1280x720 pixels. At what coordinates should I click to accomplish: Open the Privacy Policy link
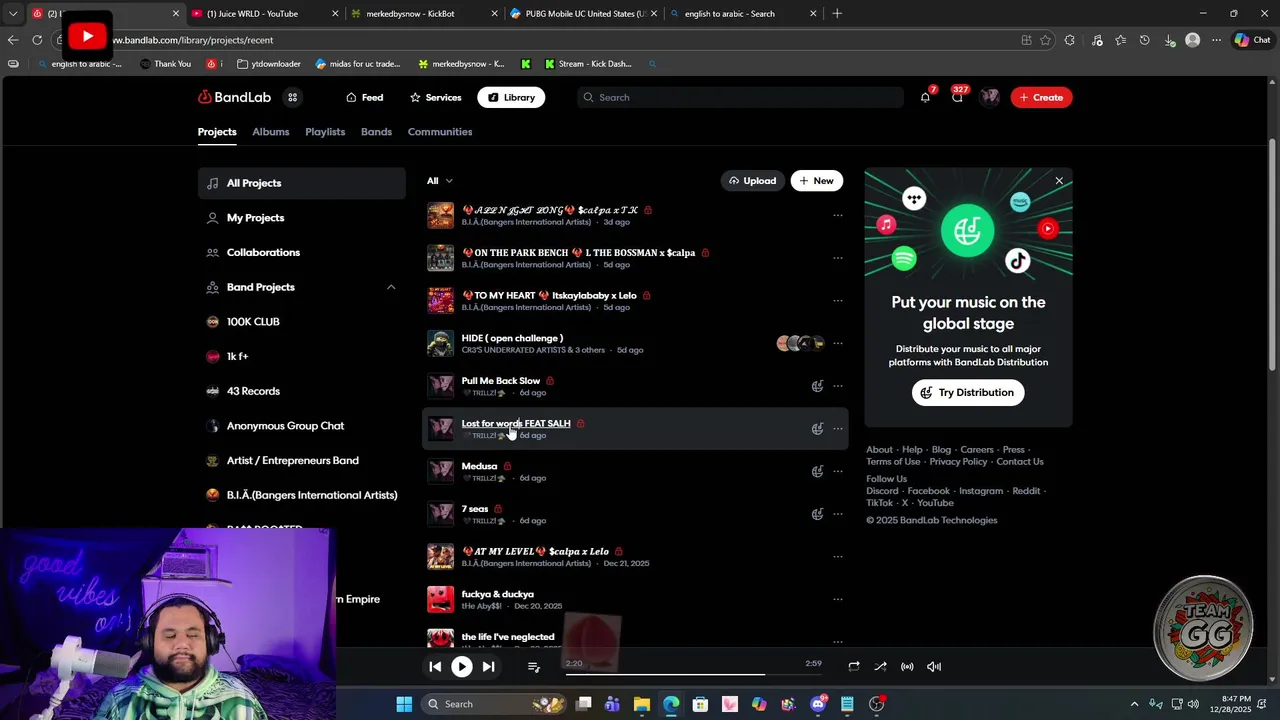click(958, 462)
